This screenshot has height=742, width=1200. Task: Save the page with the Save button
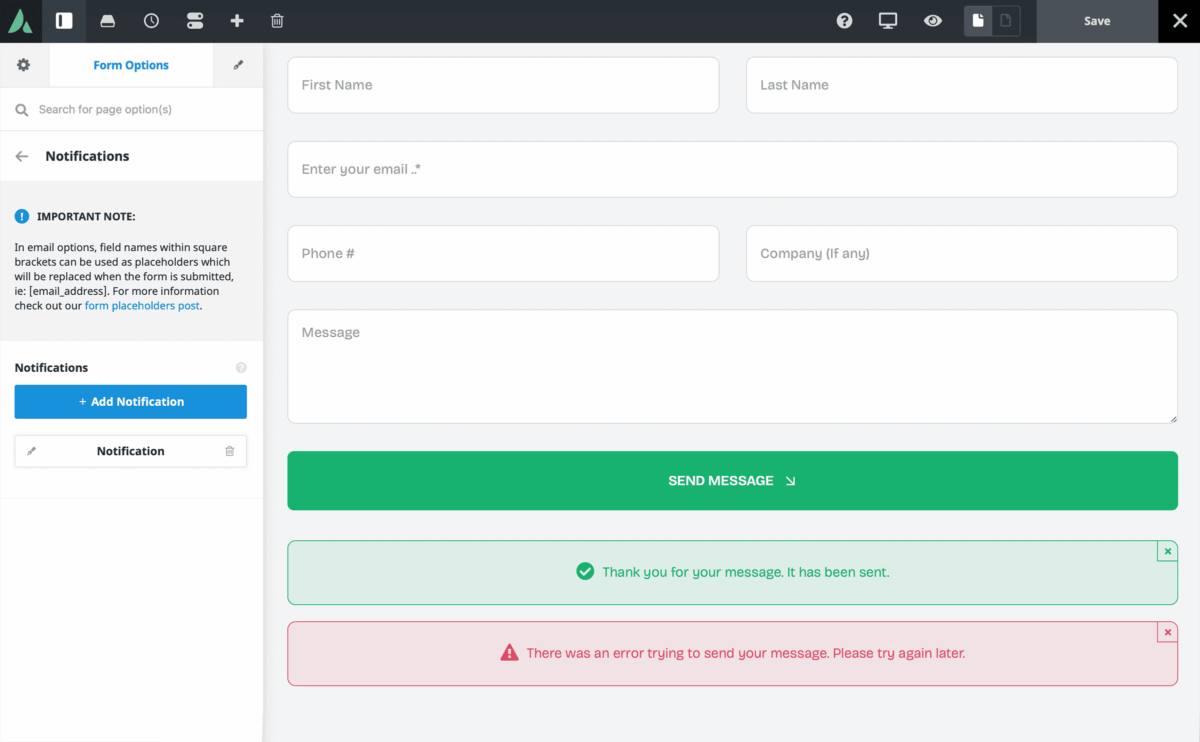tap(1097, 21)
